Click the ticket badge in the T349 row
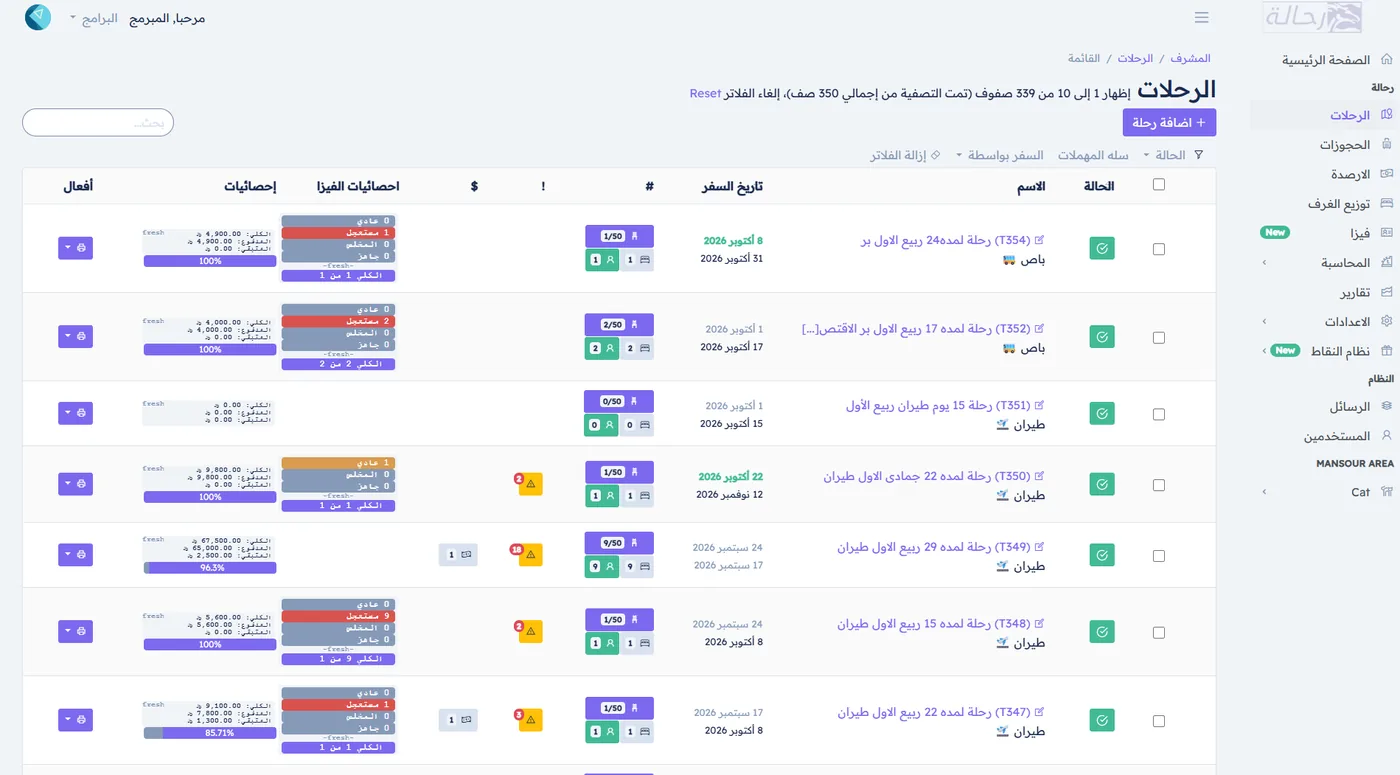Screen dimensions: 1400x775 [458, 555]
